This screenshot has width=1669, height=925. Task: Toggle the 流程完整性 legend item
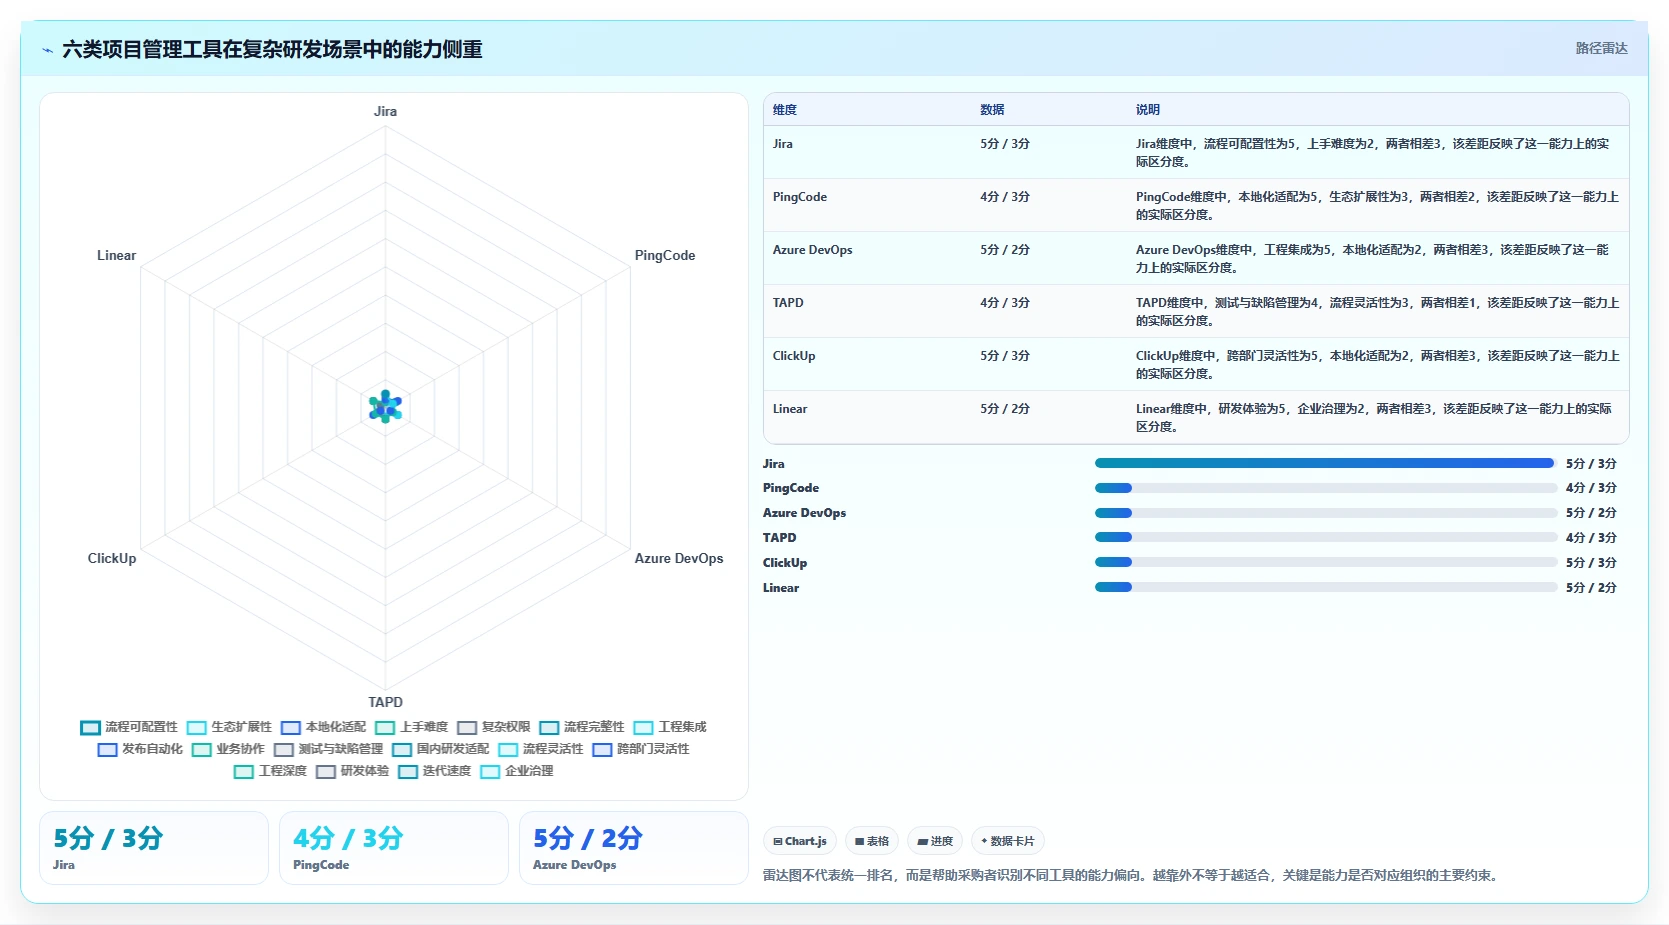click(x=582, y=727)
